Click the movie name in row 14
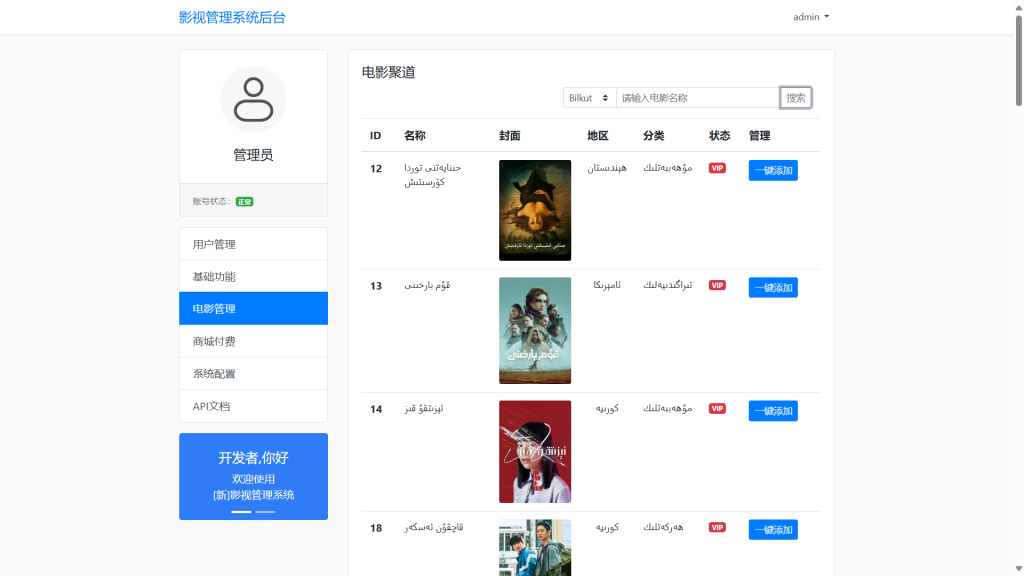1024x576 pixels. point(424,409)
